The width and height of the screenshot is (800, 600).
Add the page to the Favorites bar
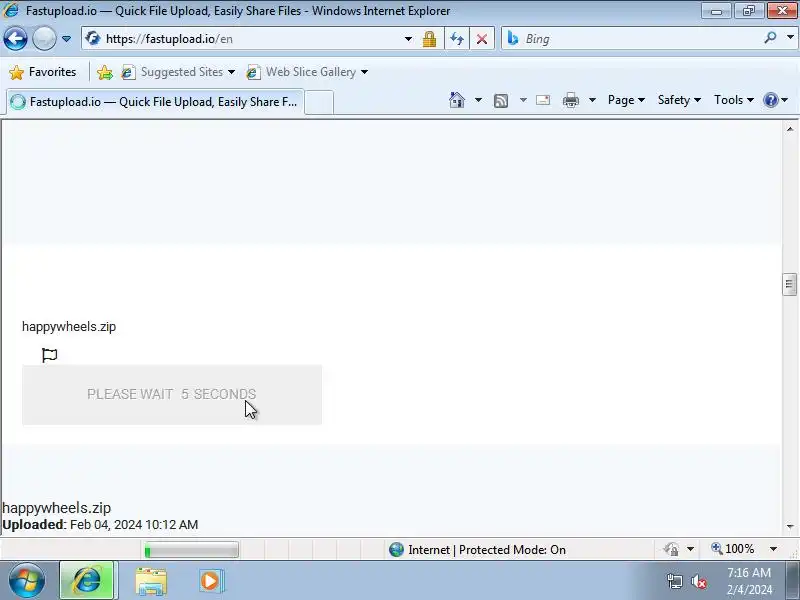click(x=105, y=72)
